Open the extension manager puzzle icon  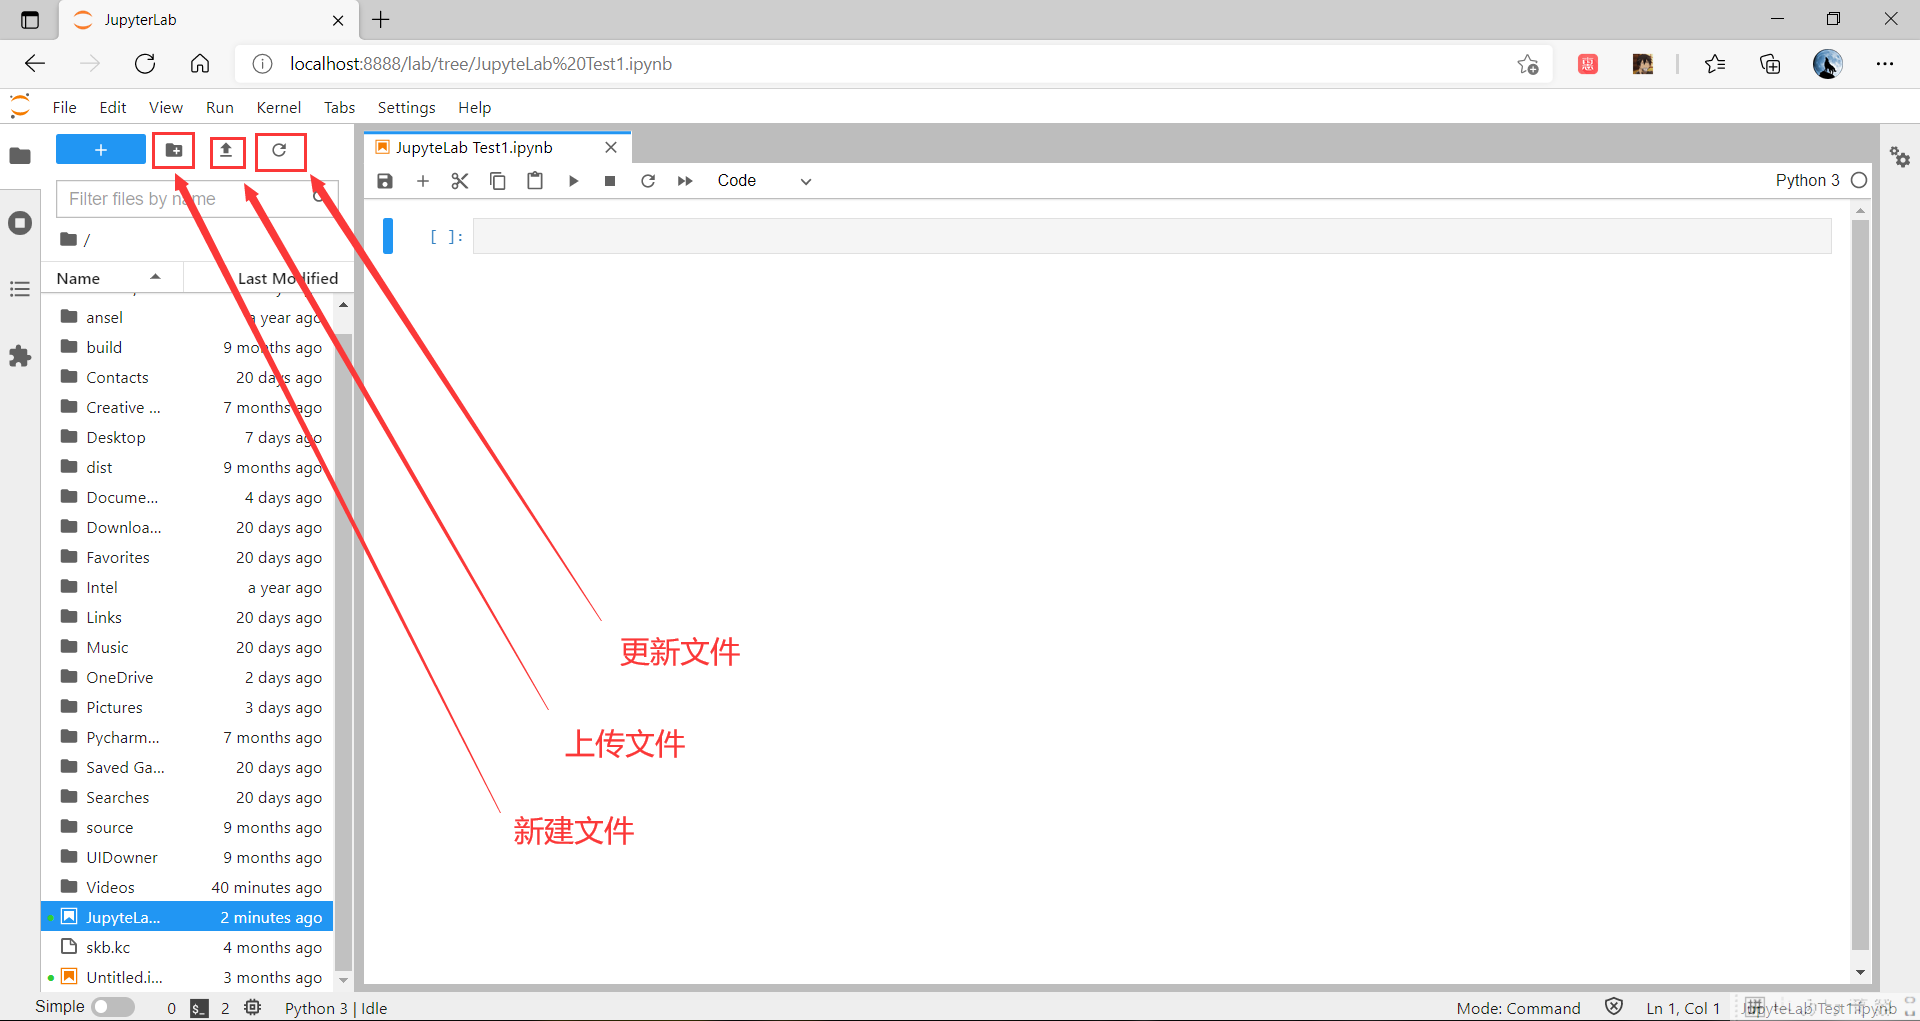(20, 356)
